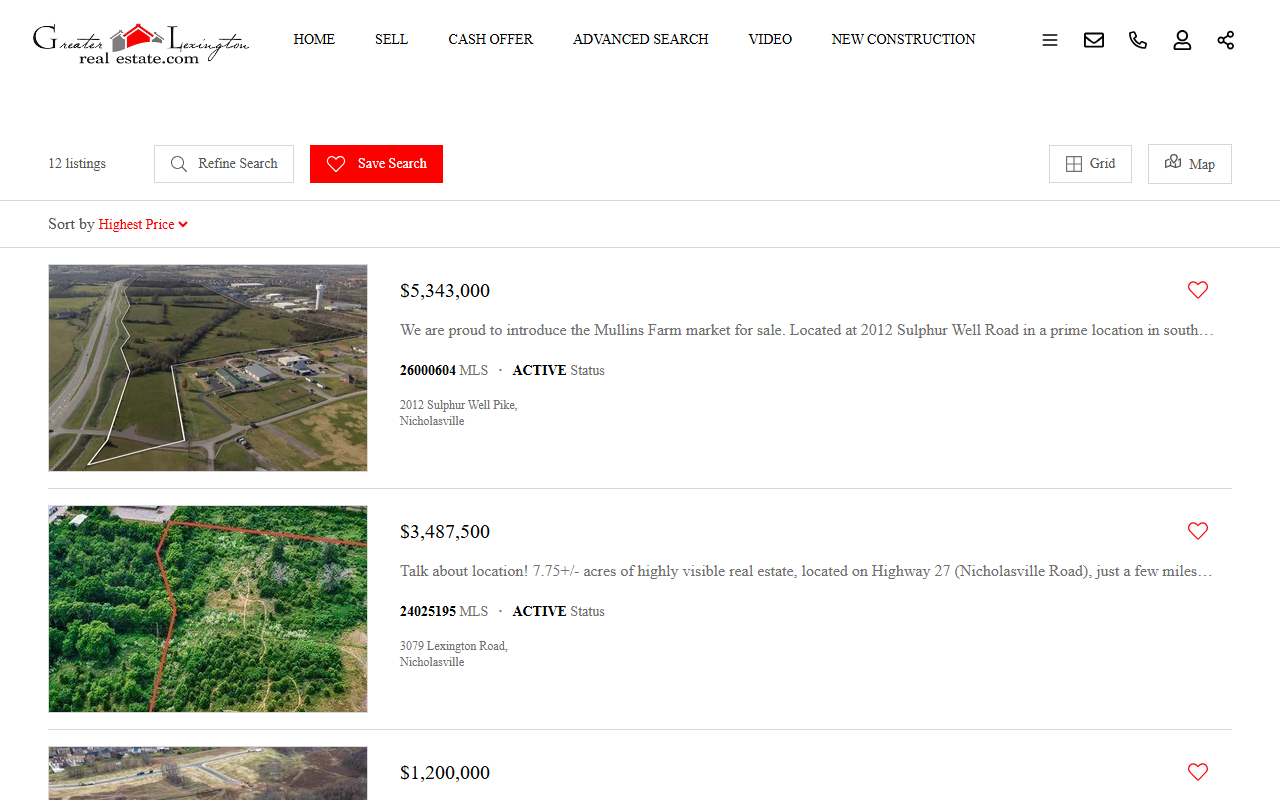Open the Highest Price sort dropdown
Viewport: 1280px width, 800px height.
[143, 224]
